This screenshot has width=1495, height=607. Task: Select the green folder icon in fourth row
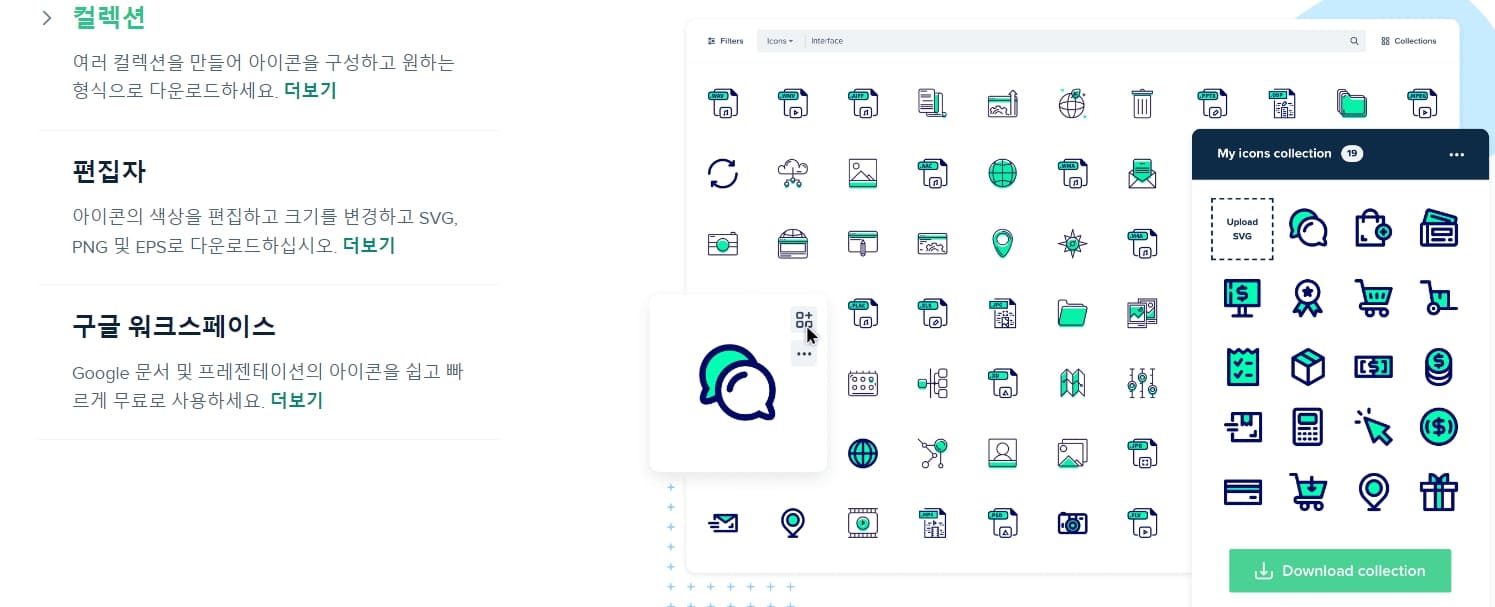(x=1072, y=313)
